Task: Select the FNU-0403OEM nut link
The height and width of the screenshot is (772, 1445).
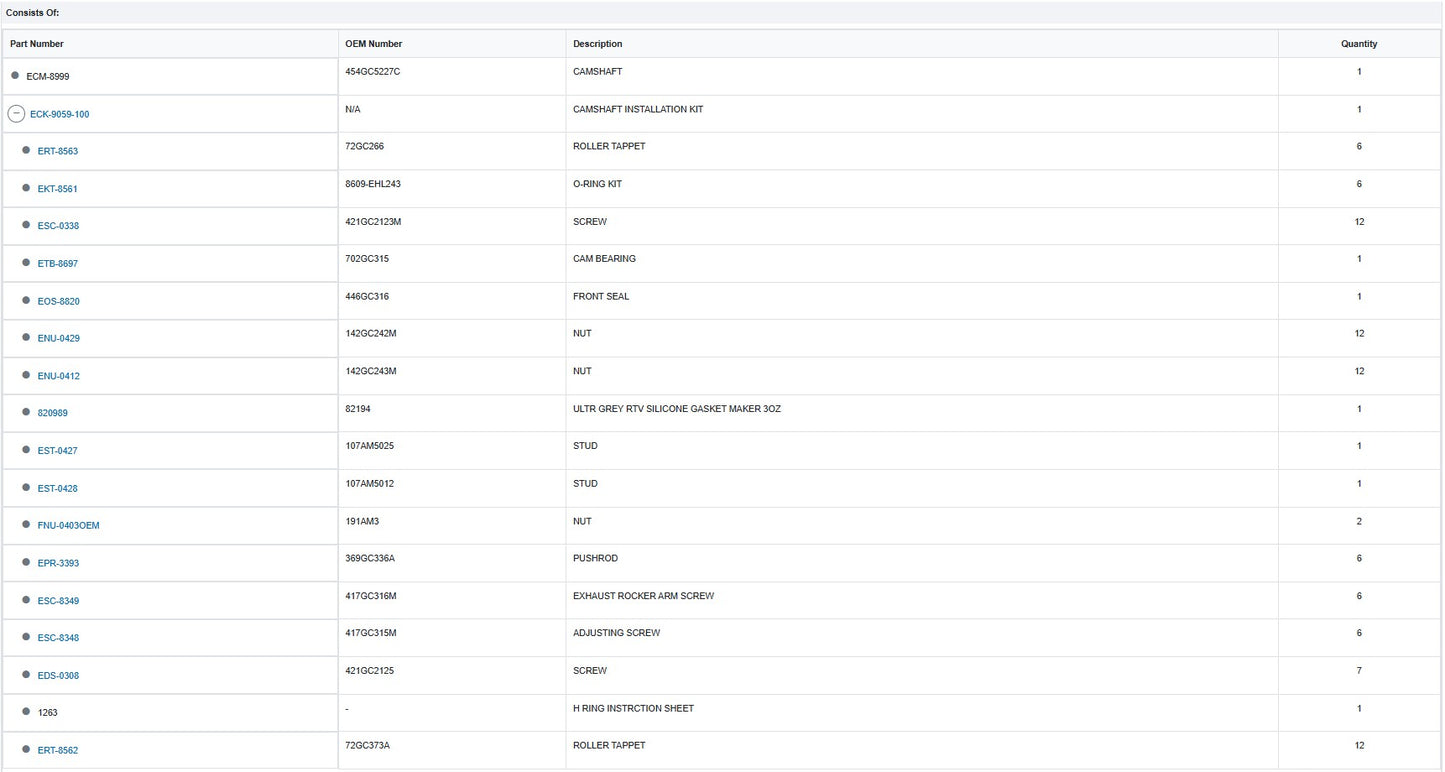Action: (69, 526)
